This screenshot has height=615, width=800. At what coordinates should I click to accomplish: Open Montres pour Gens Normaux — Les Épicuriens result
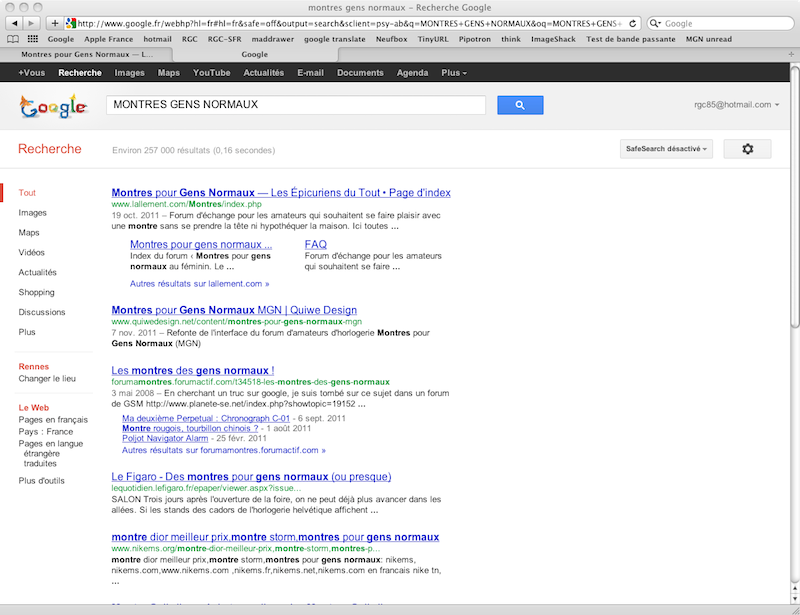[x=281, y=192]
